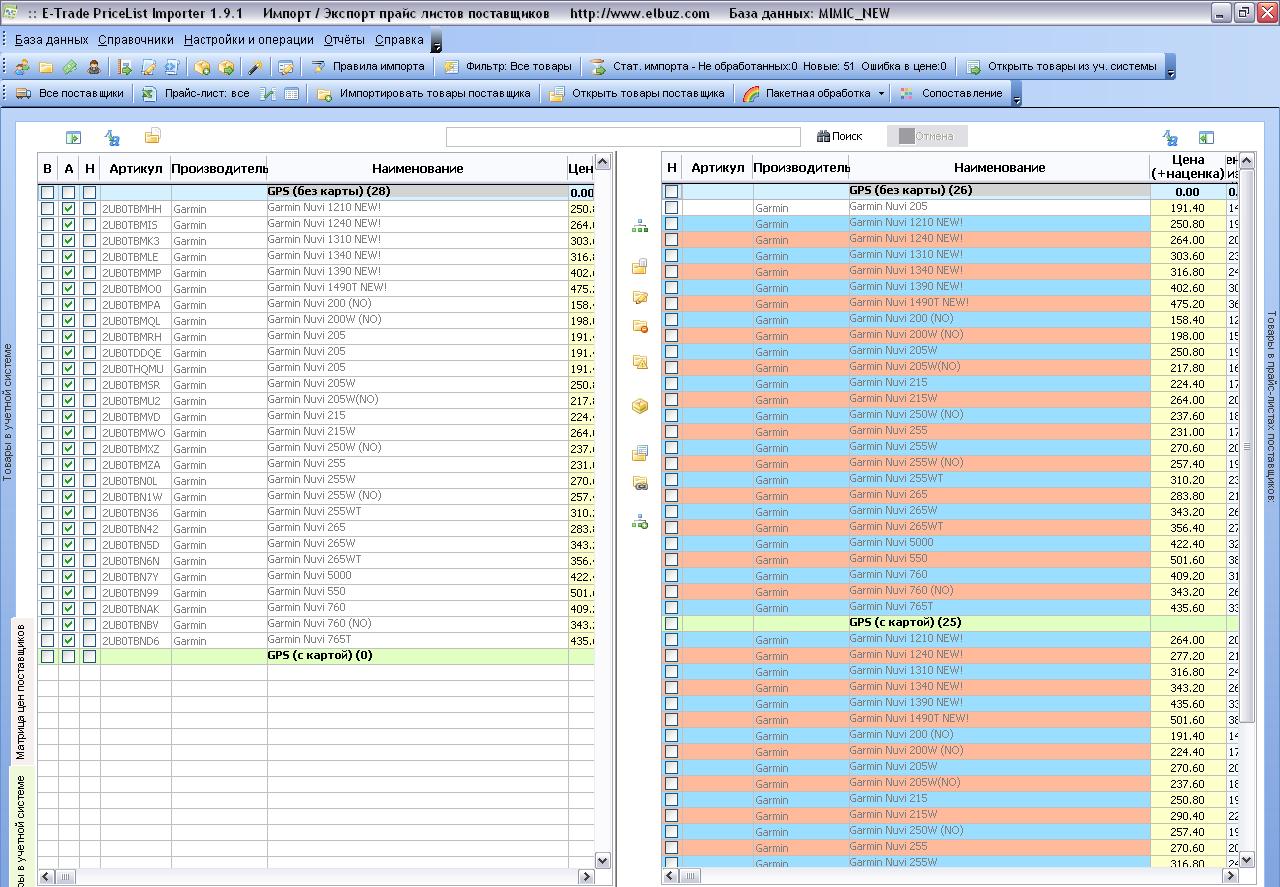Screen dimensions: 1280x887
Task: Uncheck column A for Garmin Nuvi 1210 NEW! in left table
Action: [68, 209]
